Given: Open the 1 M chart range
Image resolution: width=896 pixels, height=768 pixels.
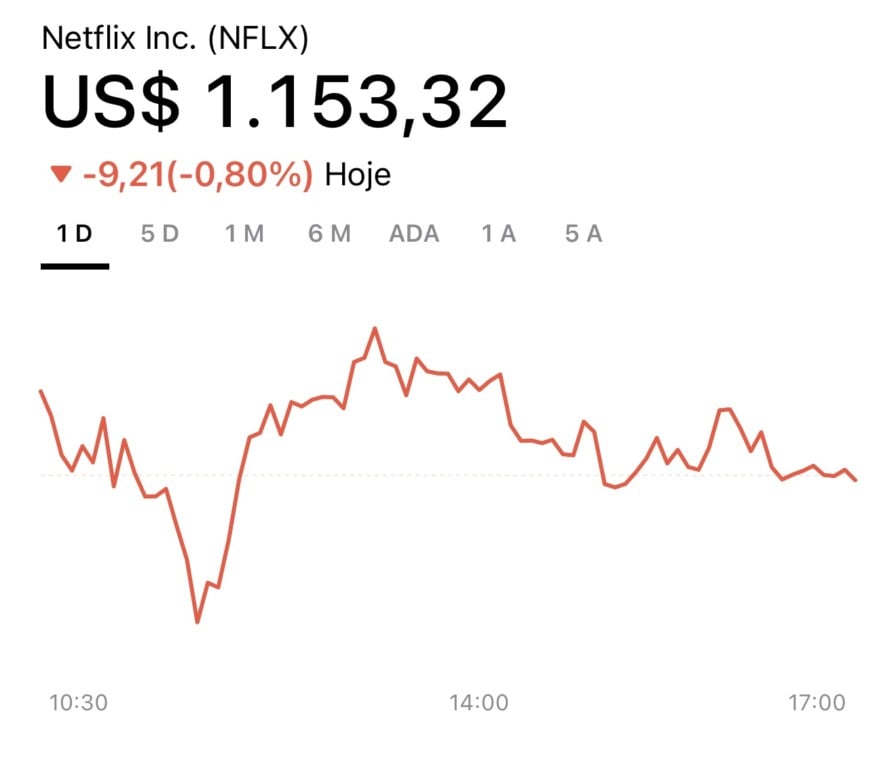Looking at the screenshot, I should point(244,234).
